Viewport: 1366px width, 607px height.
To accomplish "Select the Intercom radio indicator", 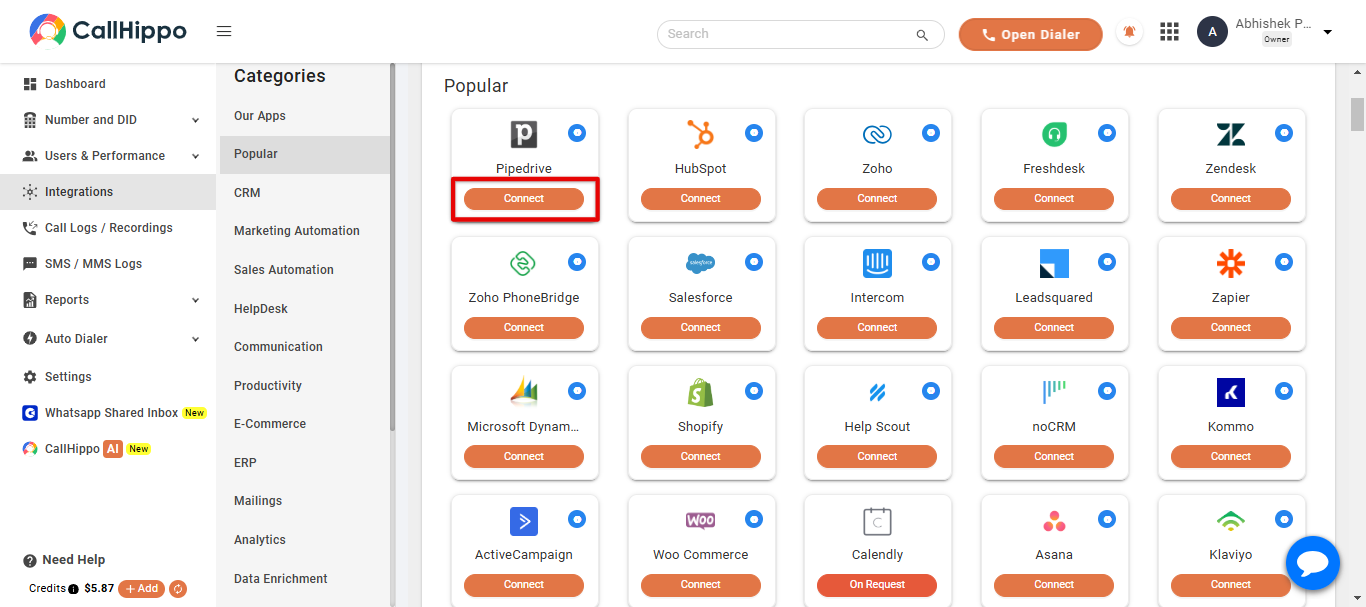I will [931, 262].
